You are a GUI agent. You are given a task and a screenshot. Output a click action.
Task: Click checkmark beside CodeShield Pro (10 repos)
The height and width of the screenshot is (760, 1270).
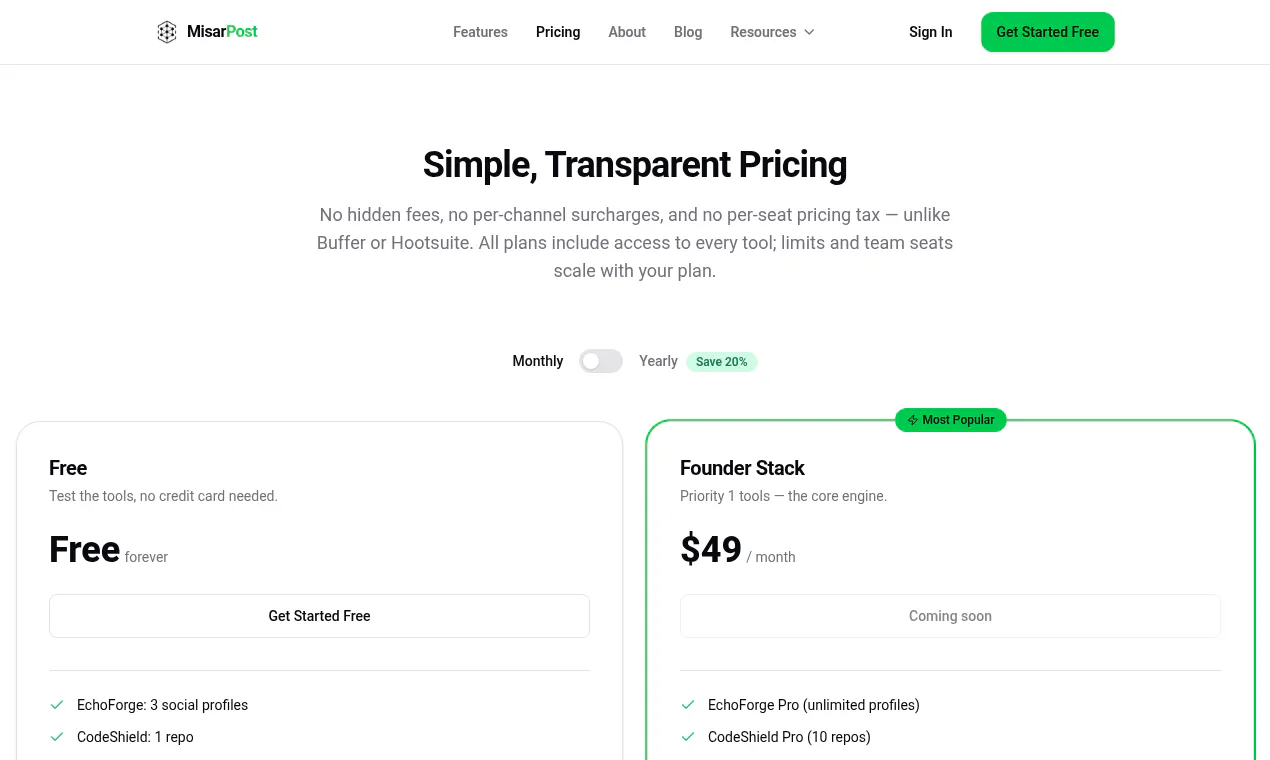[x=688, y=737]
